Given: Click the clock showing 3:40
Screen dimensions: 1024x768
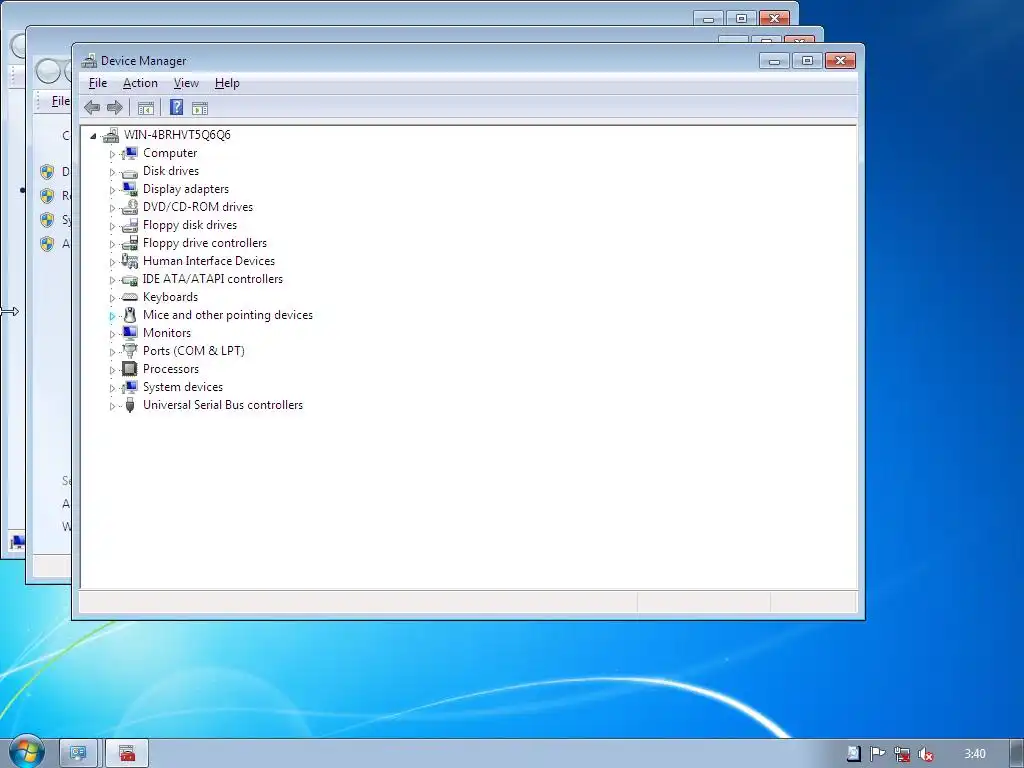Looking at the screenshot, I should click(x=974, y=754).
